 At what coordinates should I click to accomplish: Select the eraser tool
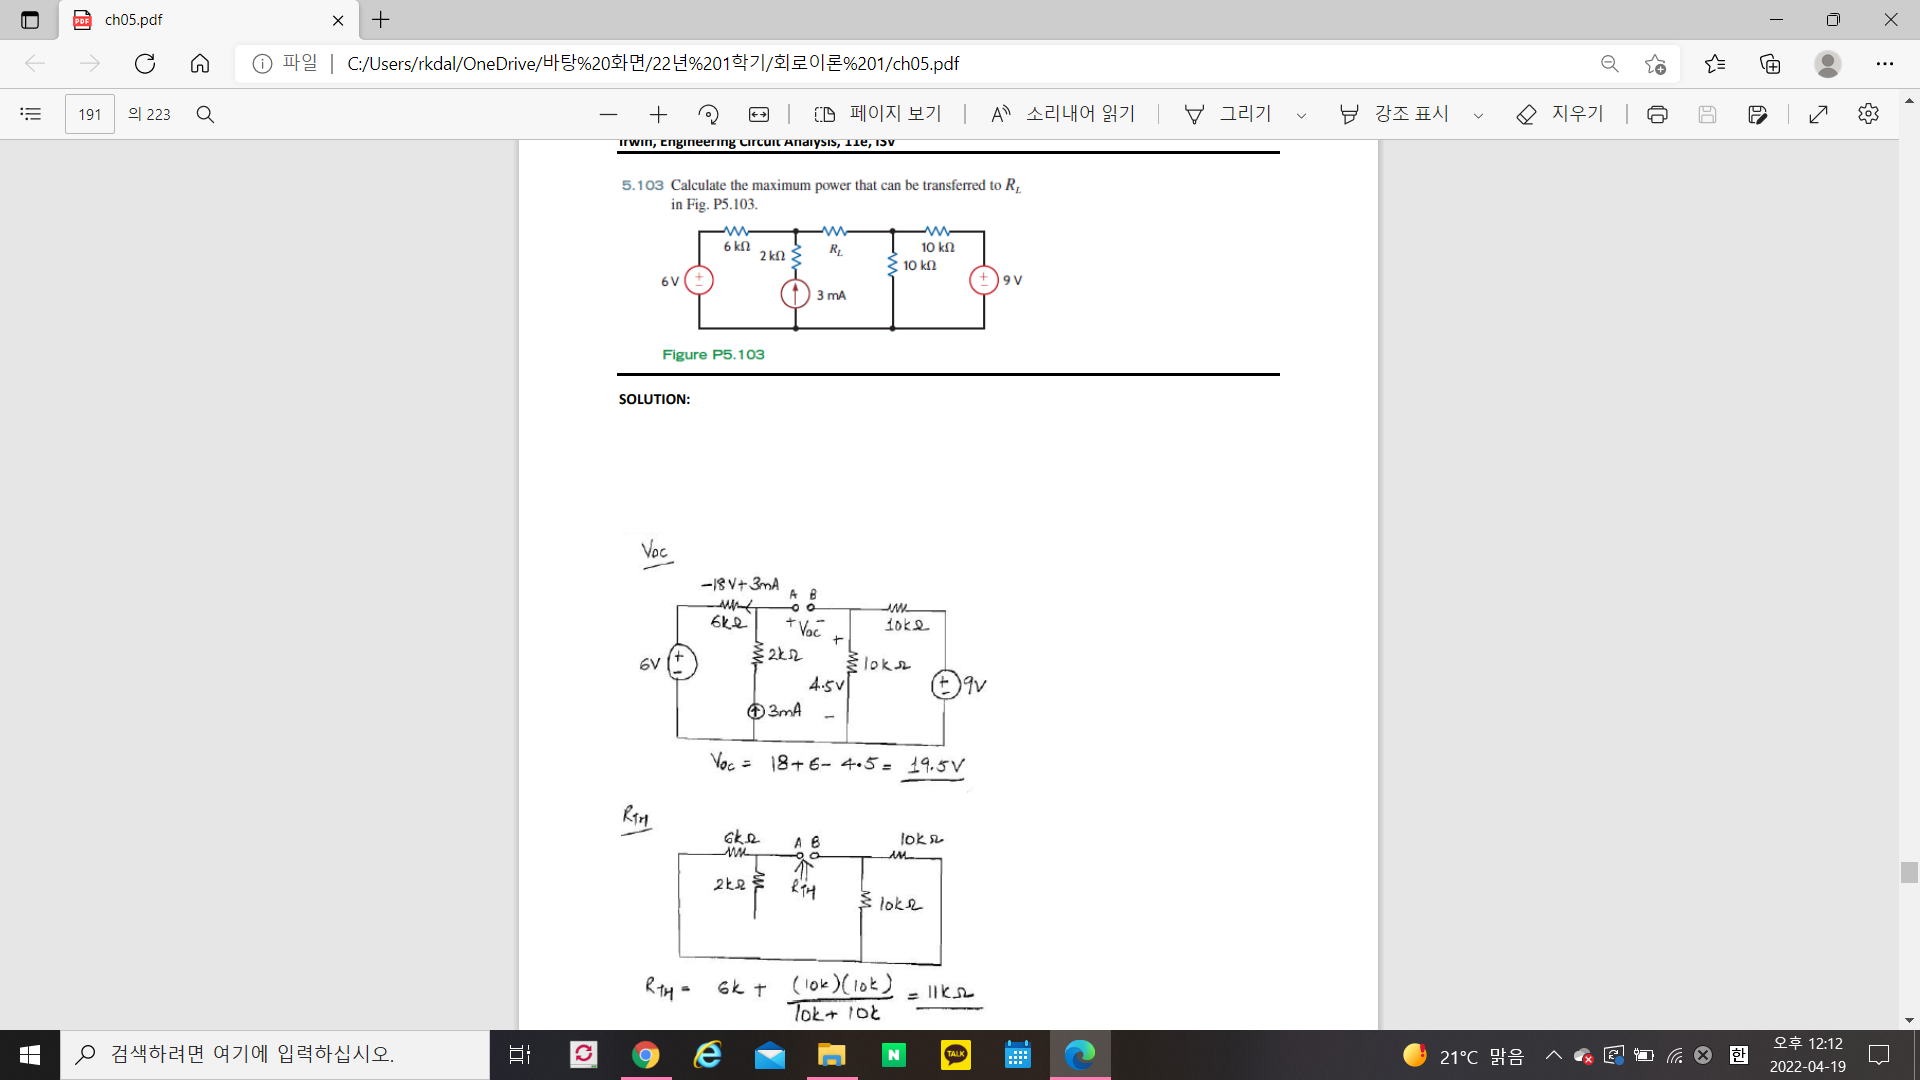(x=1560, y=114)
